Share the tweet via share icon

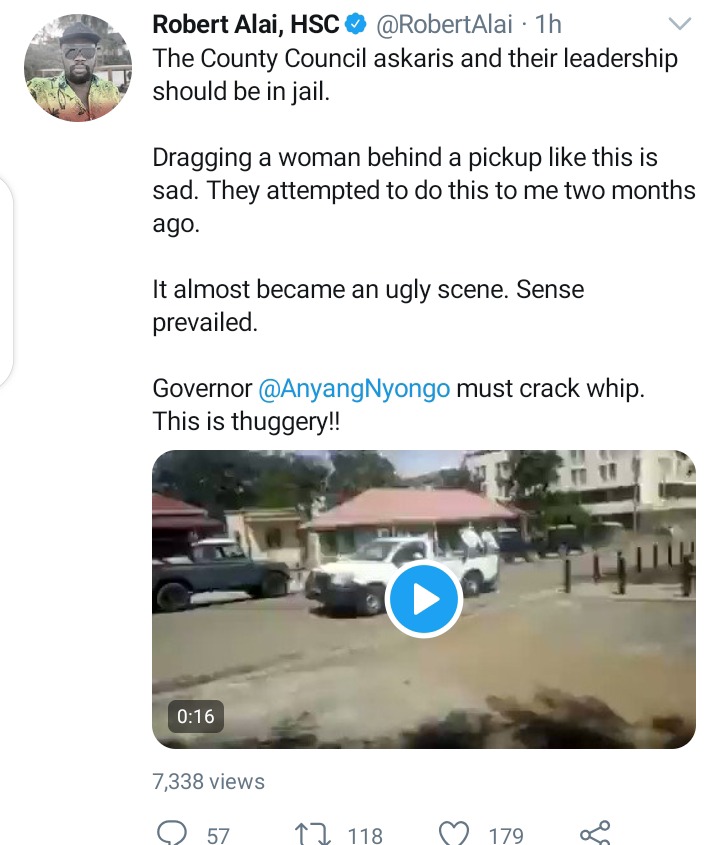click(x=595, y=833)
